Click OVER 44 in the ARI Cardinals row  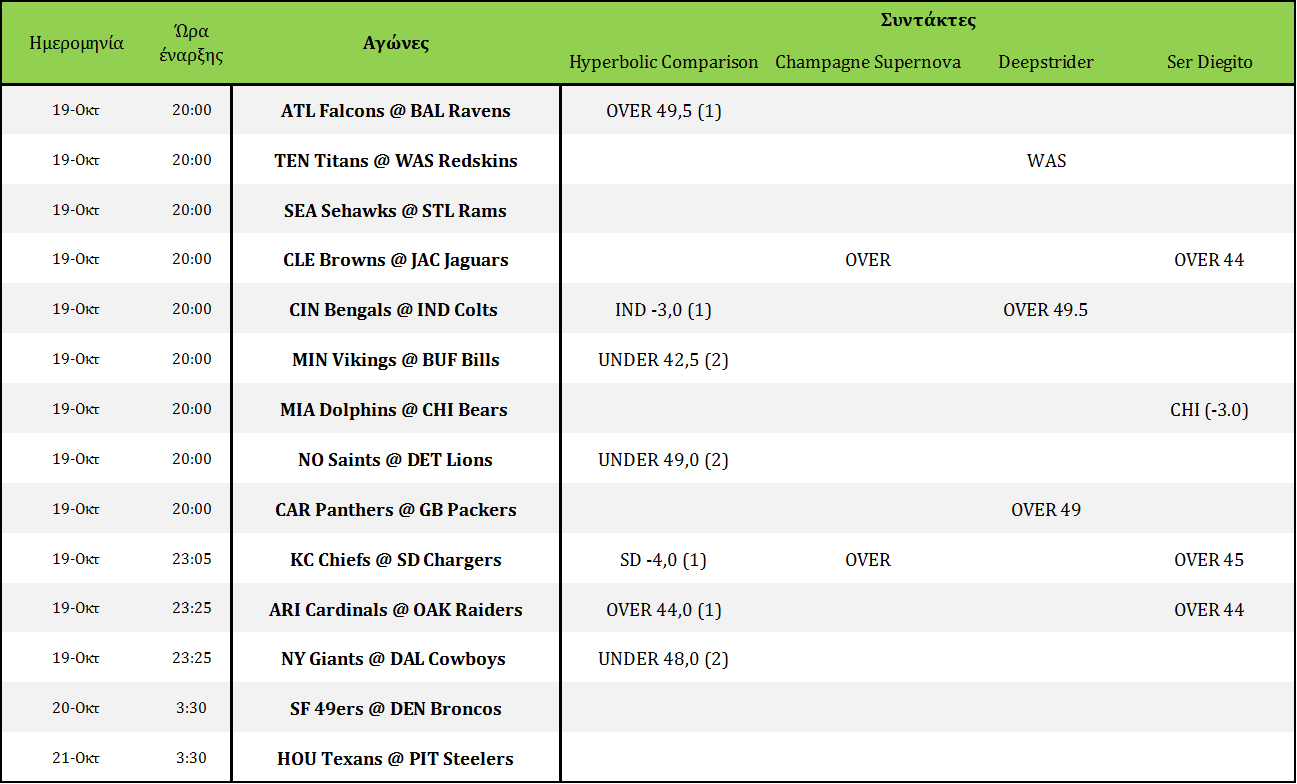[1210, 610]
